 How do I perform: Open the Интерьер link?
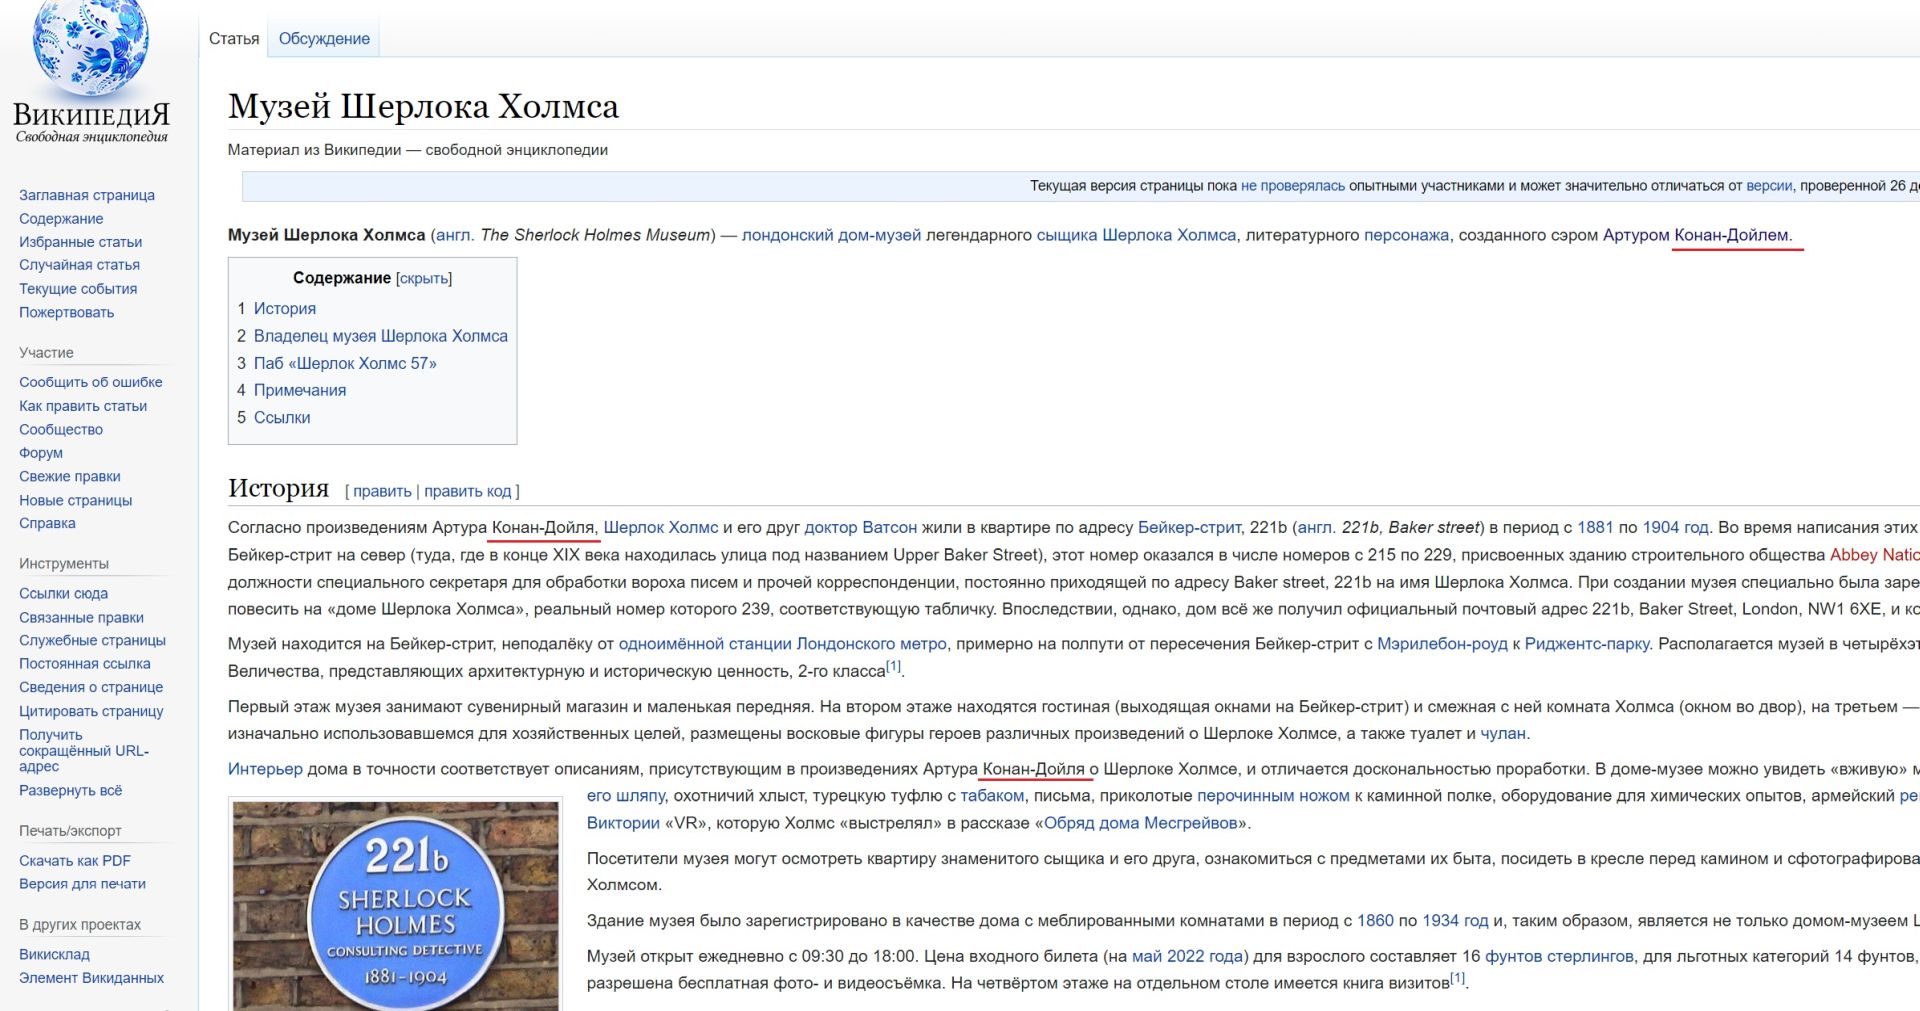265,769
